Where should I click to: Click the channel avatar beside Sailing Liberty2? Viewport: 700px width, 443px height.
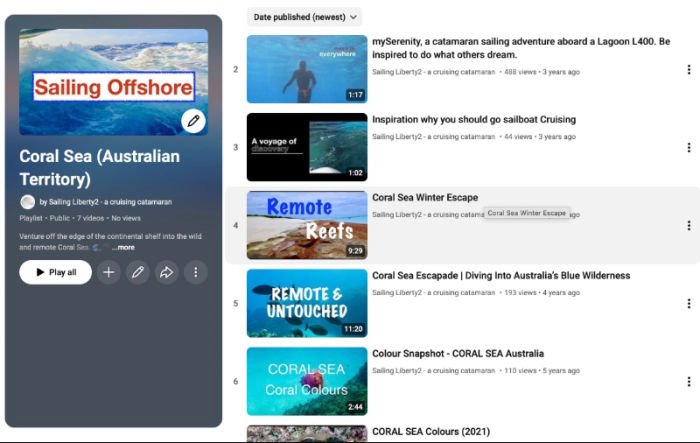coord(28,202)
